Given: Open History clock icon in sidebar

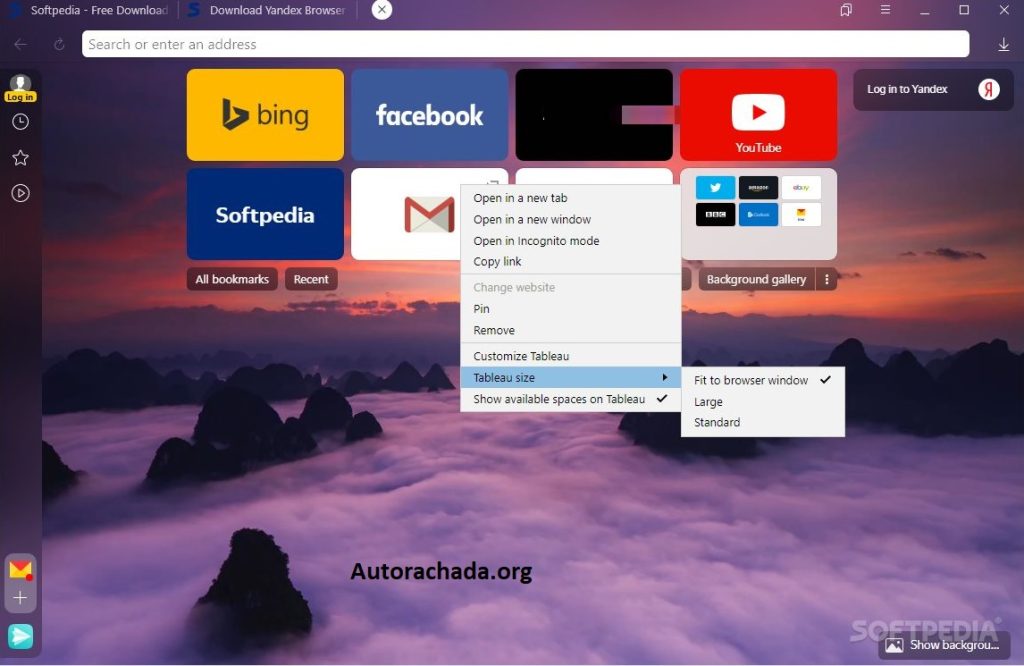Looking at the screenshot, I should [20, 122].
